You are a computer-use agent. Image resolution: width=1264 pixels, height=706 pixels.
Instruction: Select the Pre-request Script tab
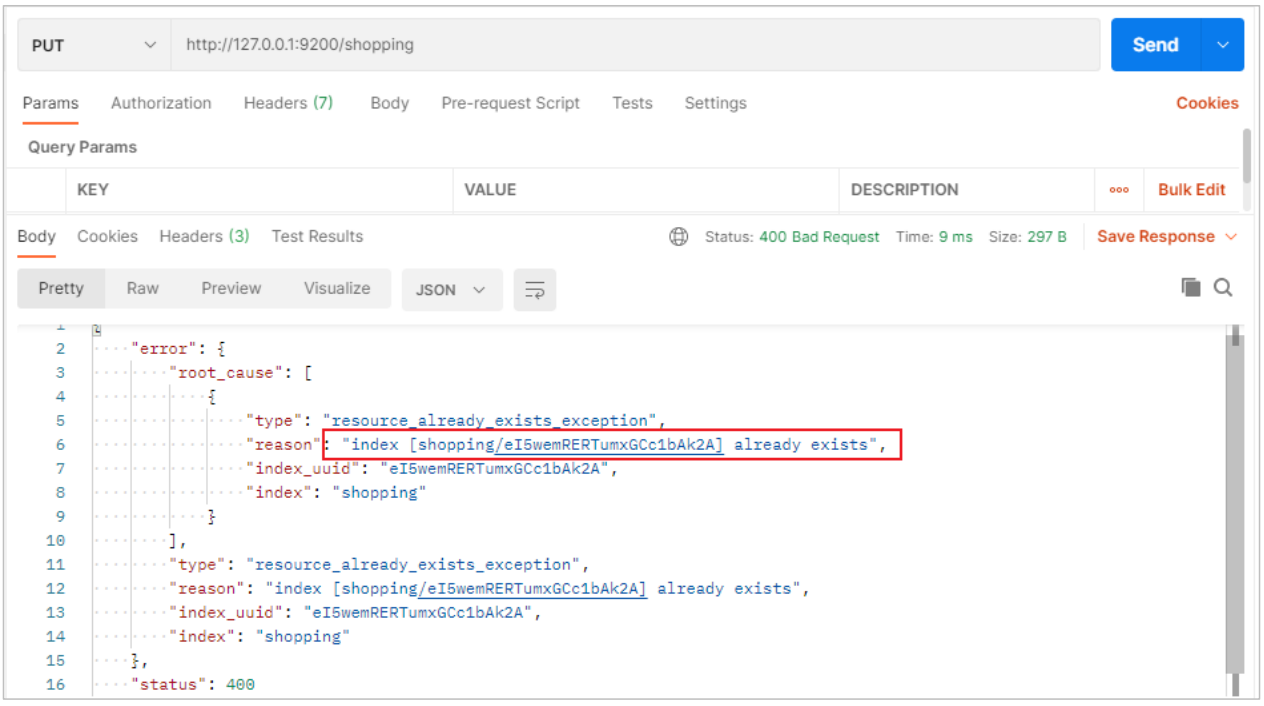[x=510, y=103]
